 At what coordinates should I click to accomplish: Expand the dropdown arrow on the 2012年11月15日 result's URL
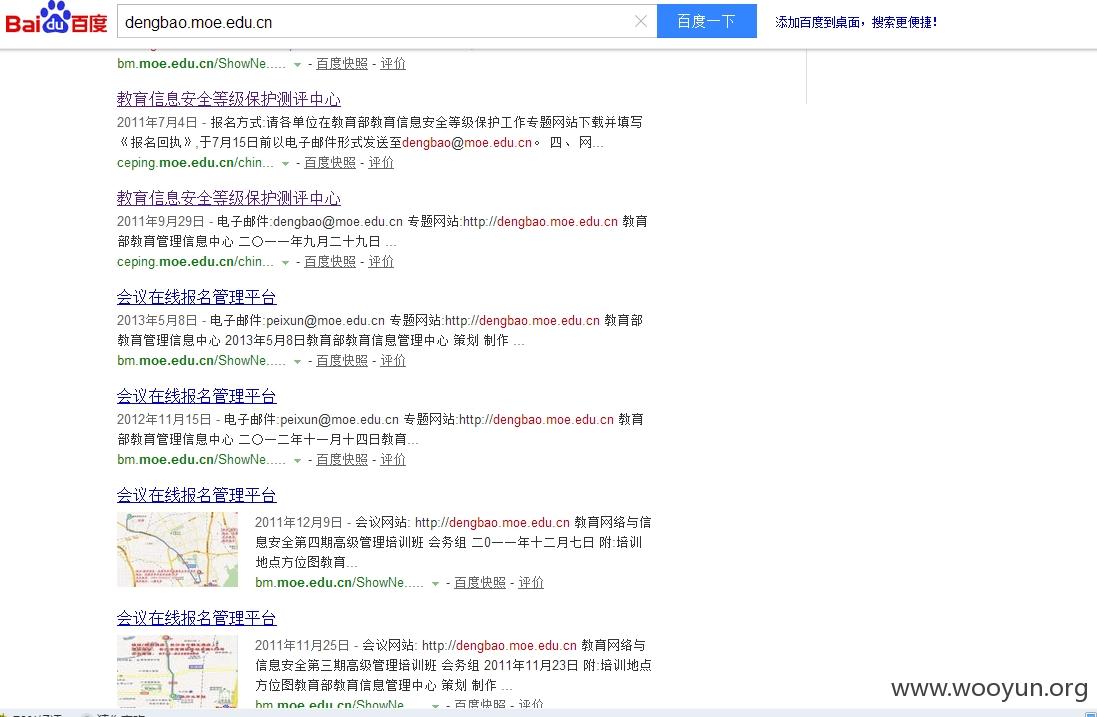tap(297, 461)
